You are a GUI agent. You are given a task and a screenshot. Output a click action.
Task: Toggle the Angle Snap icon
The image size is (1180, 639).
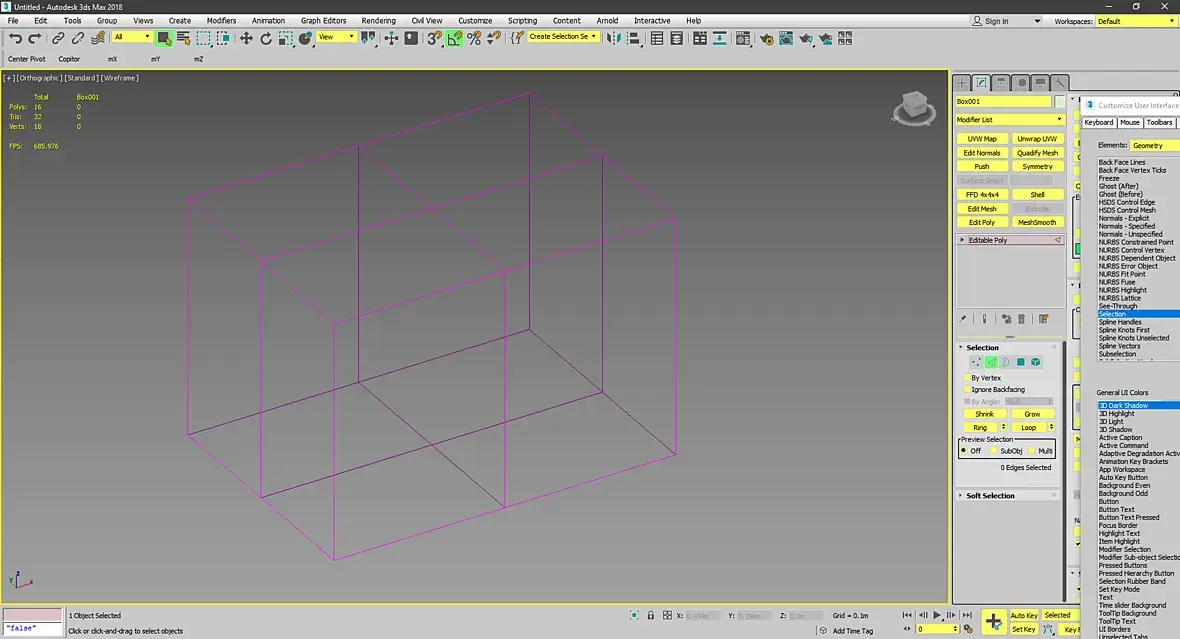455,38
